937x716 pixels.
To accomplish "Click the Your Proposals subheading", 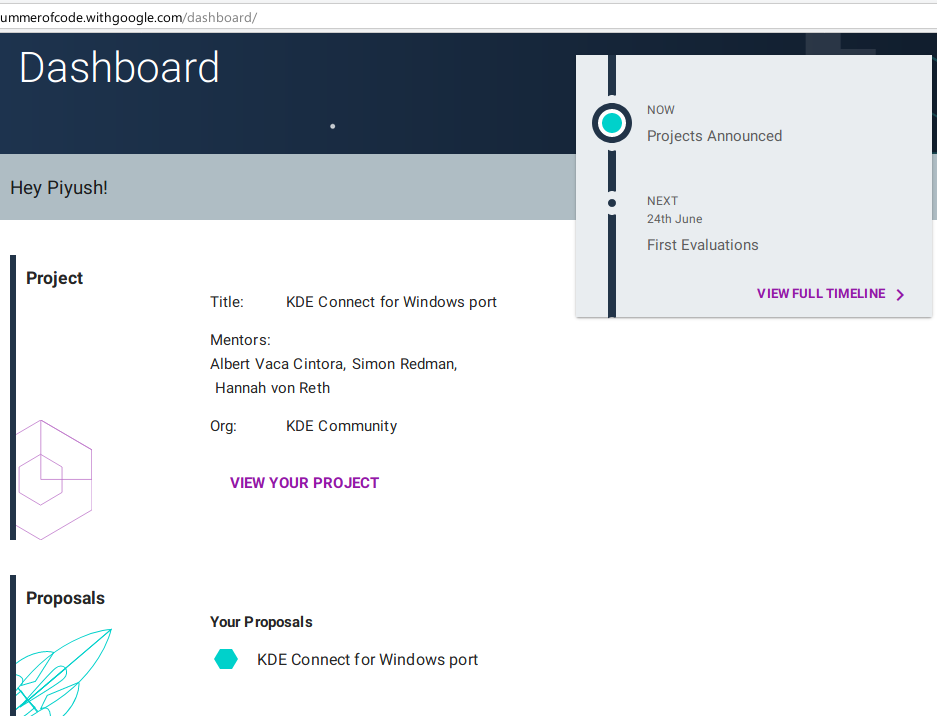I will click(x=261, y=622).
